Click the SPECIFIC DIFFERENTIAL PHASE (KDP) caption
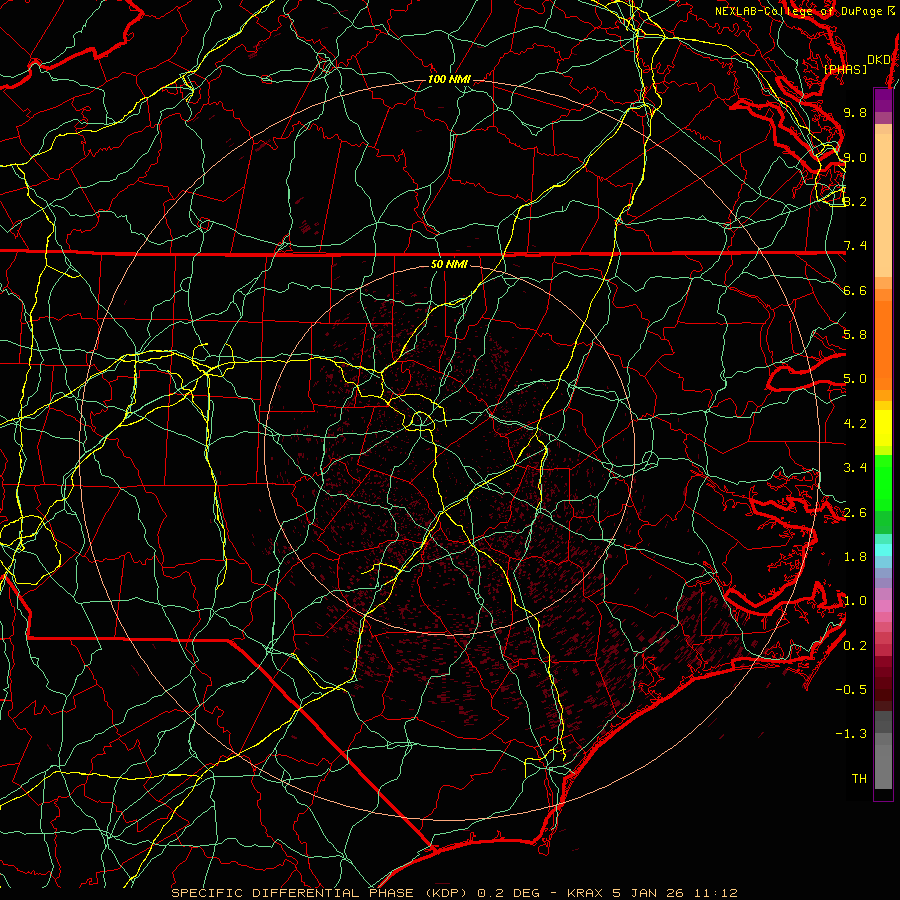Image resolution: width=900 pixels, height=900 pixels. [x=320, y=893]
